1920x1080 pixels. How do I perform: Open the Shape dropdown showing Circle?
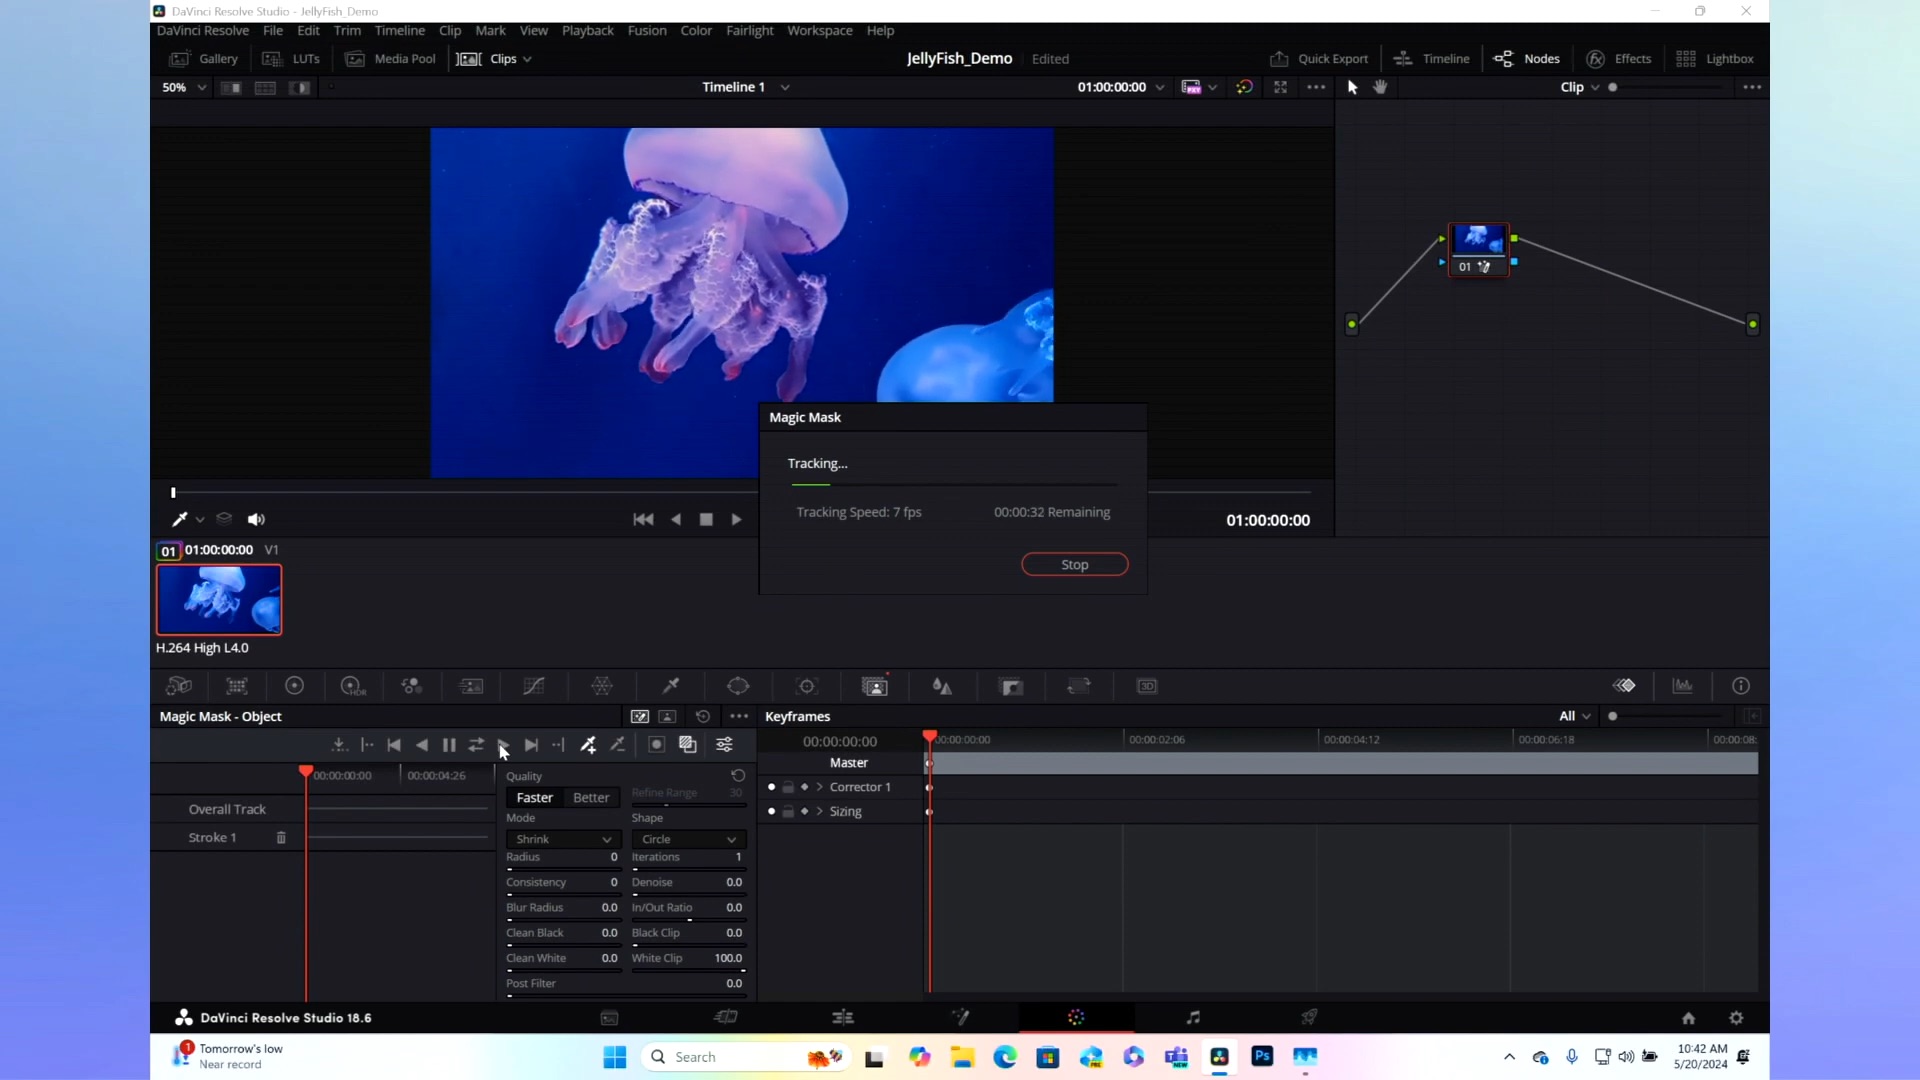[x=689, y=840]
